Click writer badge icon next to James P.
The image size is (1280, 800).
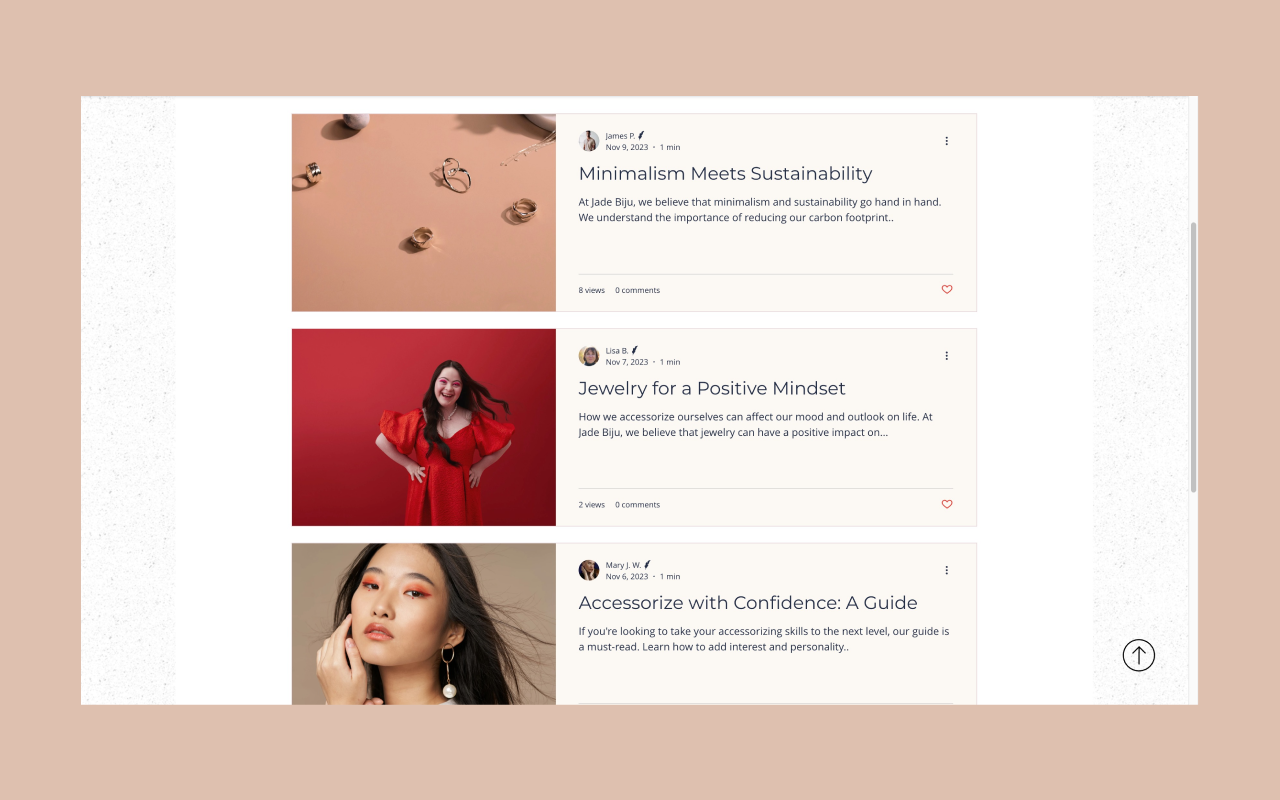pos(641,135)
